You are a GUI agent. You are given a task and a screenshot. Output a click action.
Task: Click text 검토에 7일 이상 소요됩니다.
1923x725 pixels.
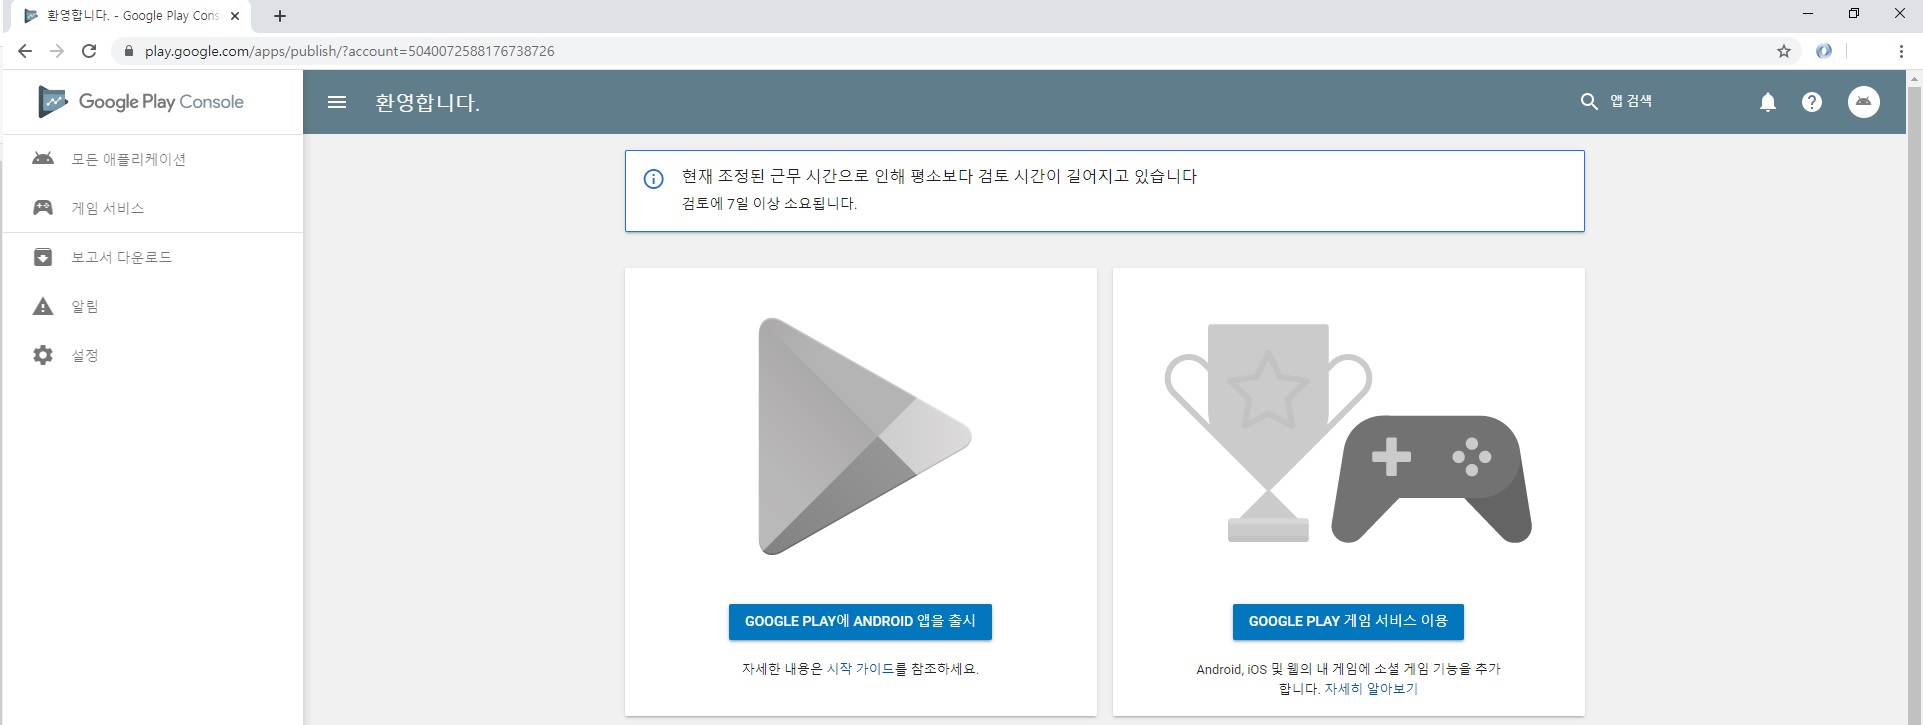[769, 203]
